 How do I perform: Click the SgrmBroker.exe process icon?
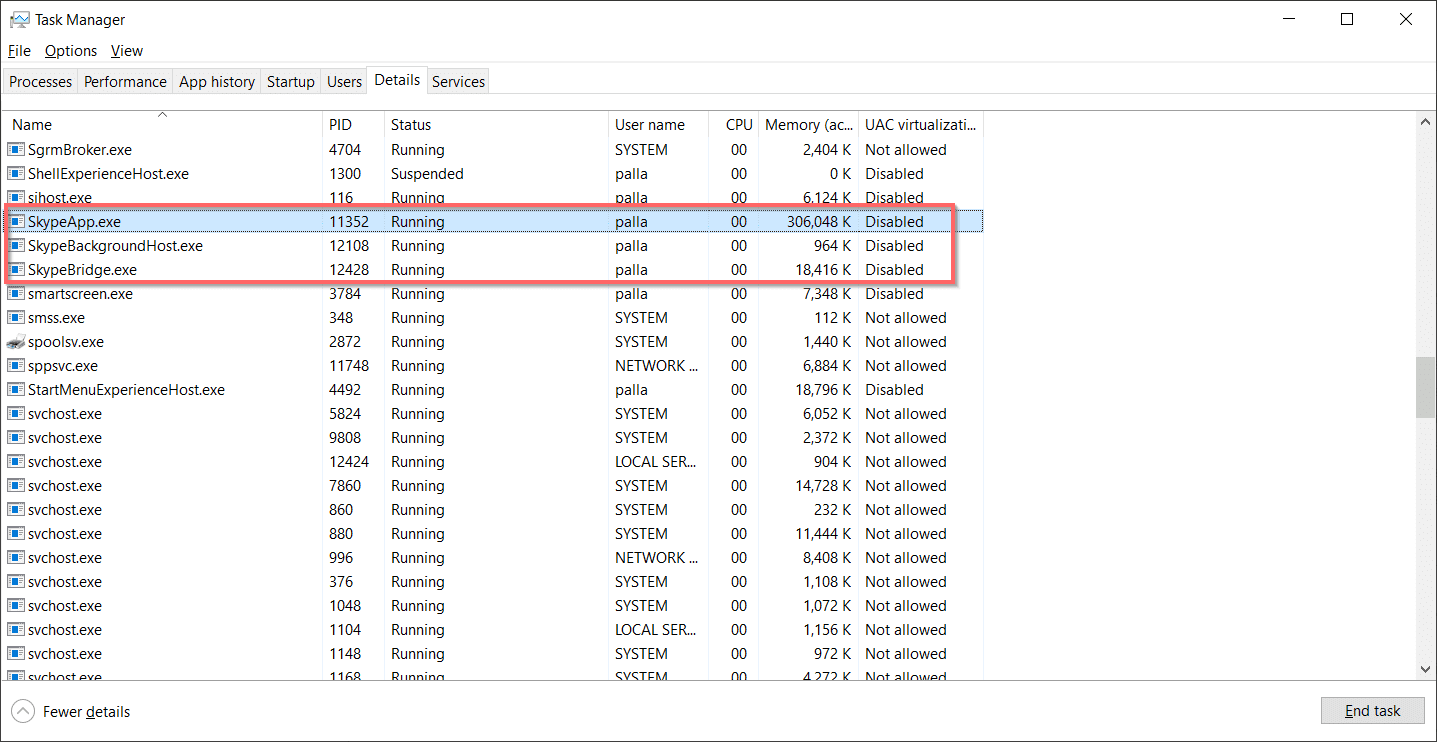click(x=16, y=150)
